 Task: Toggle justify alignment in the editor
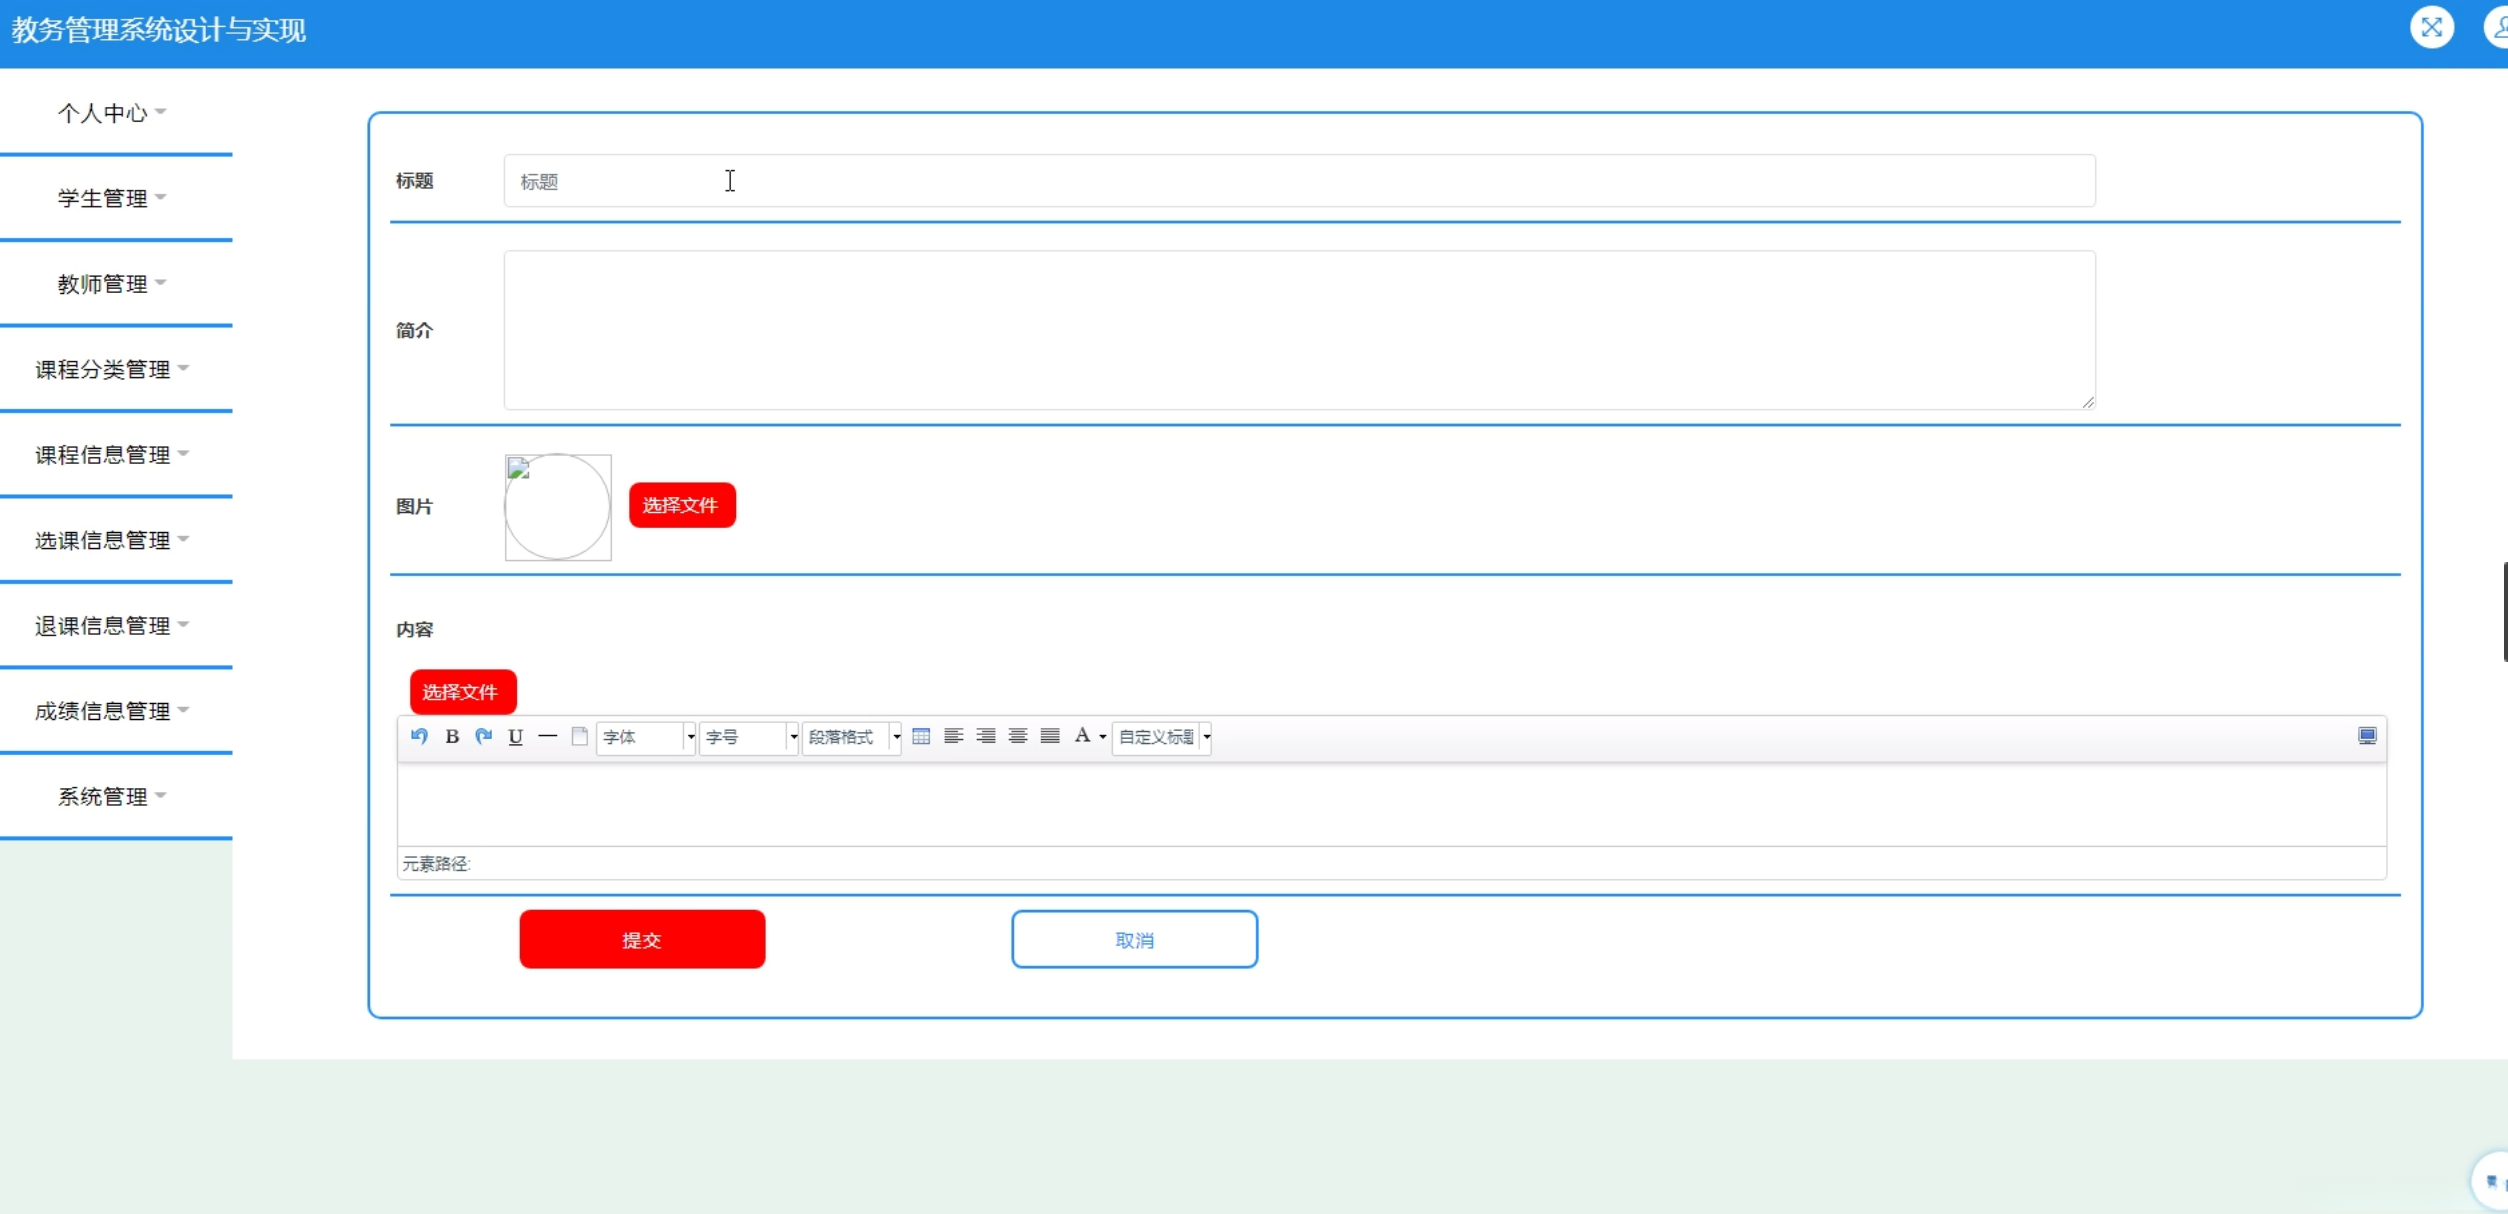coord(1050,736)
